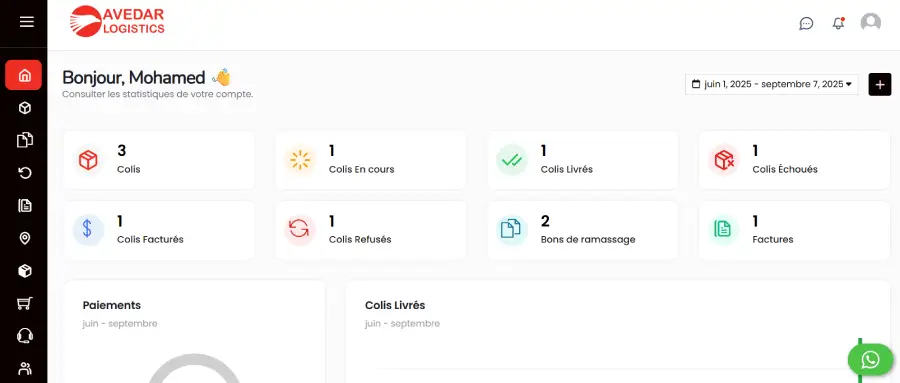Click the count 3 on Colis card
Screen dimensions: 900x383
tap(122, 151)
